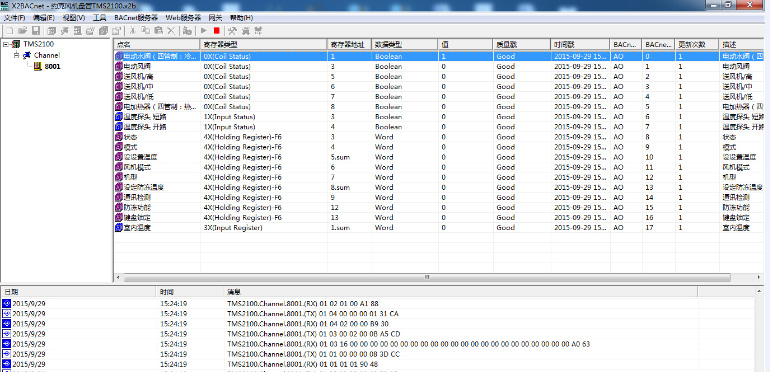Click the toolbar icon right after Delete X

tap(187, 31)
